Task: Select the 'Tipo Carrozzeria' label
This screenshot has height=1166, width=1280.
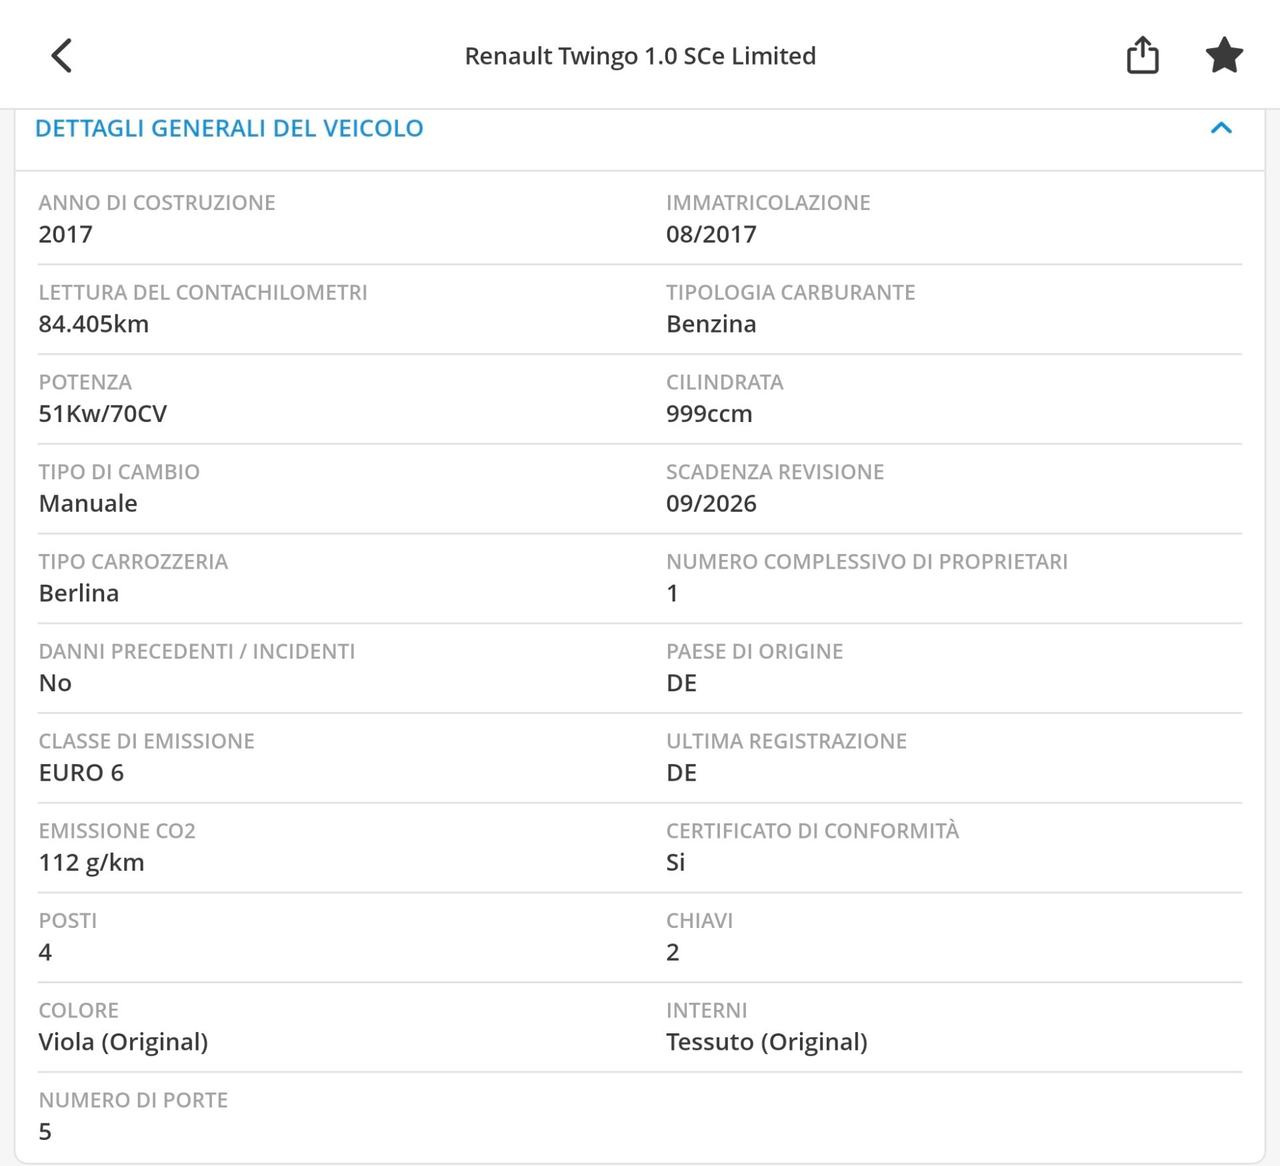Action: (x=133, y=561)
